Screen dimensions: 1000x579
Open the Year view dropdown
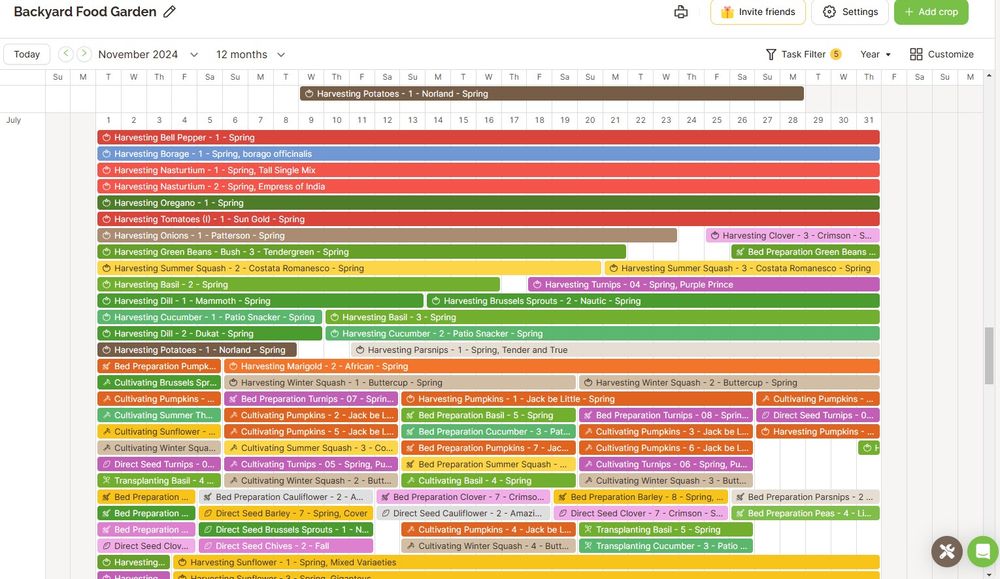pyautogui.click(x=872, y=54)
